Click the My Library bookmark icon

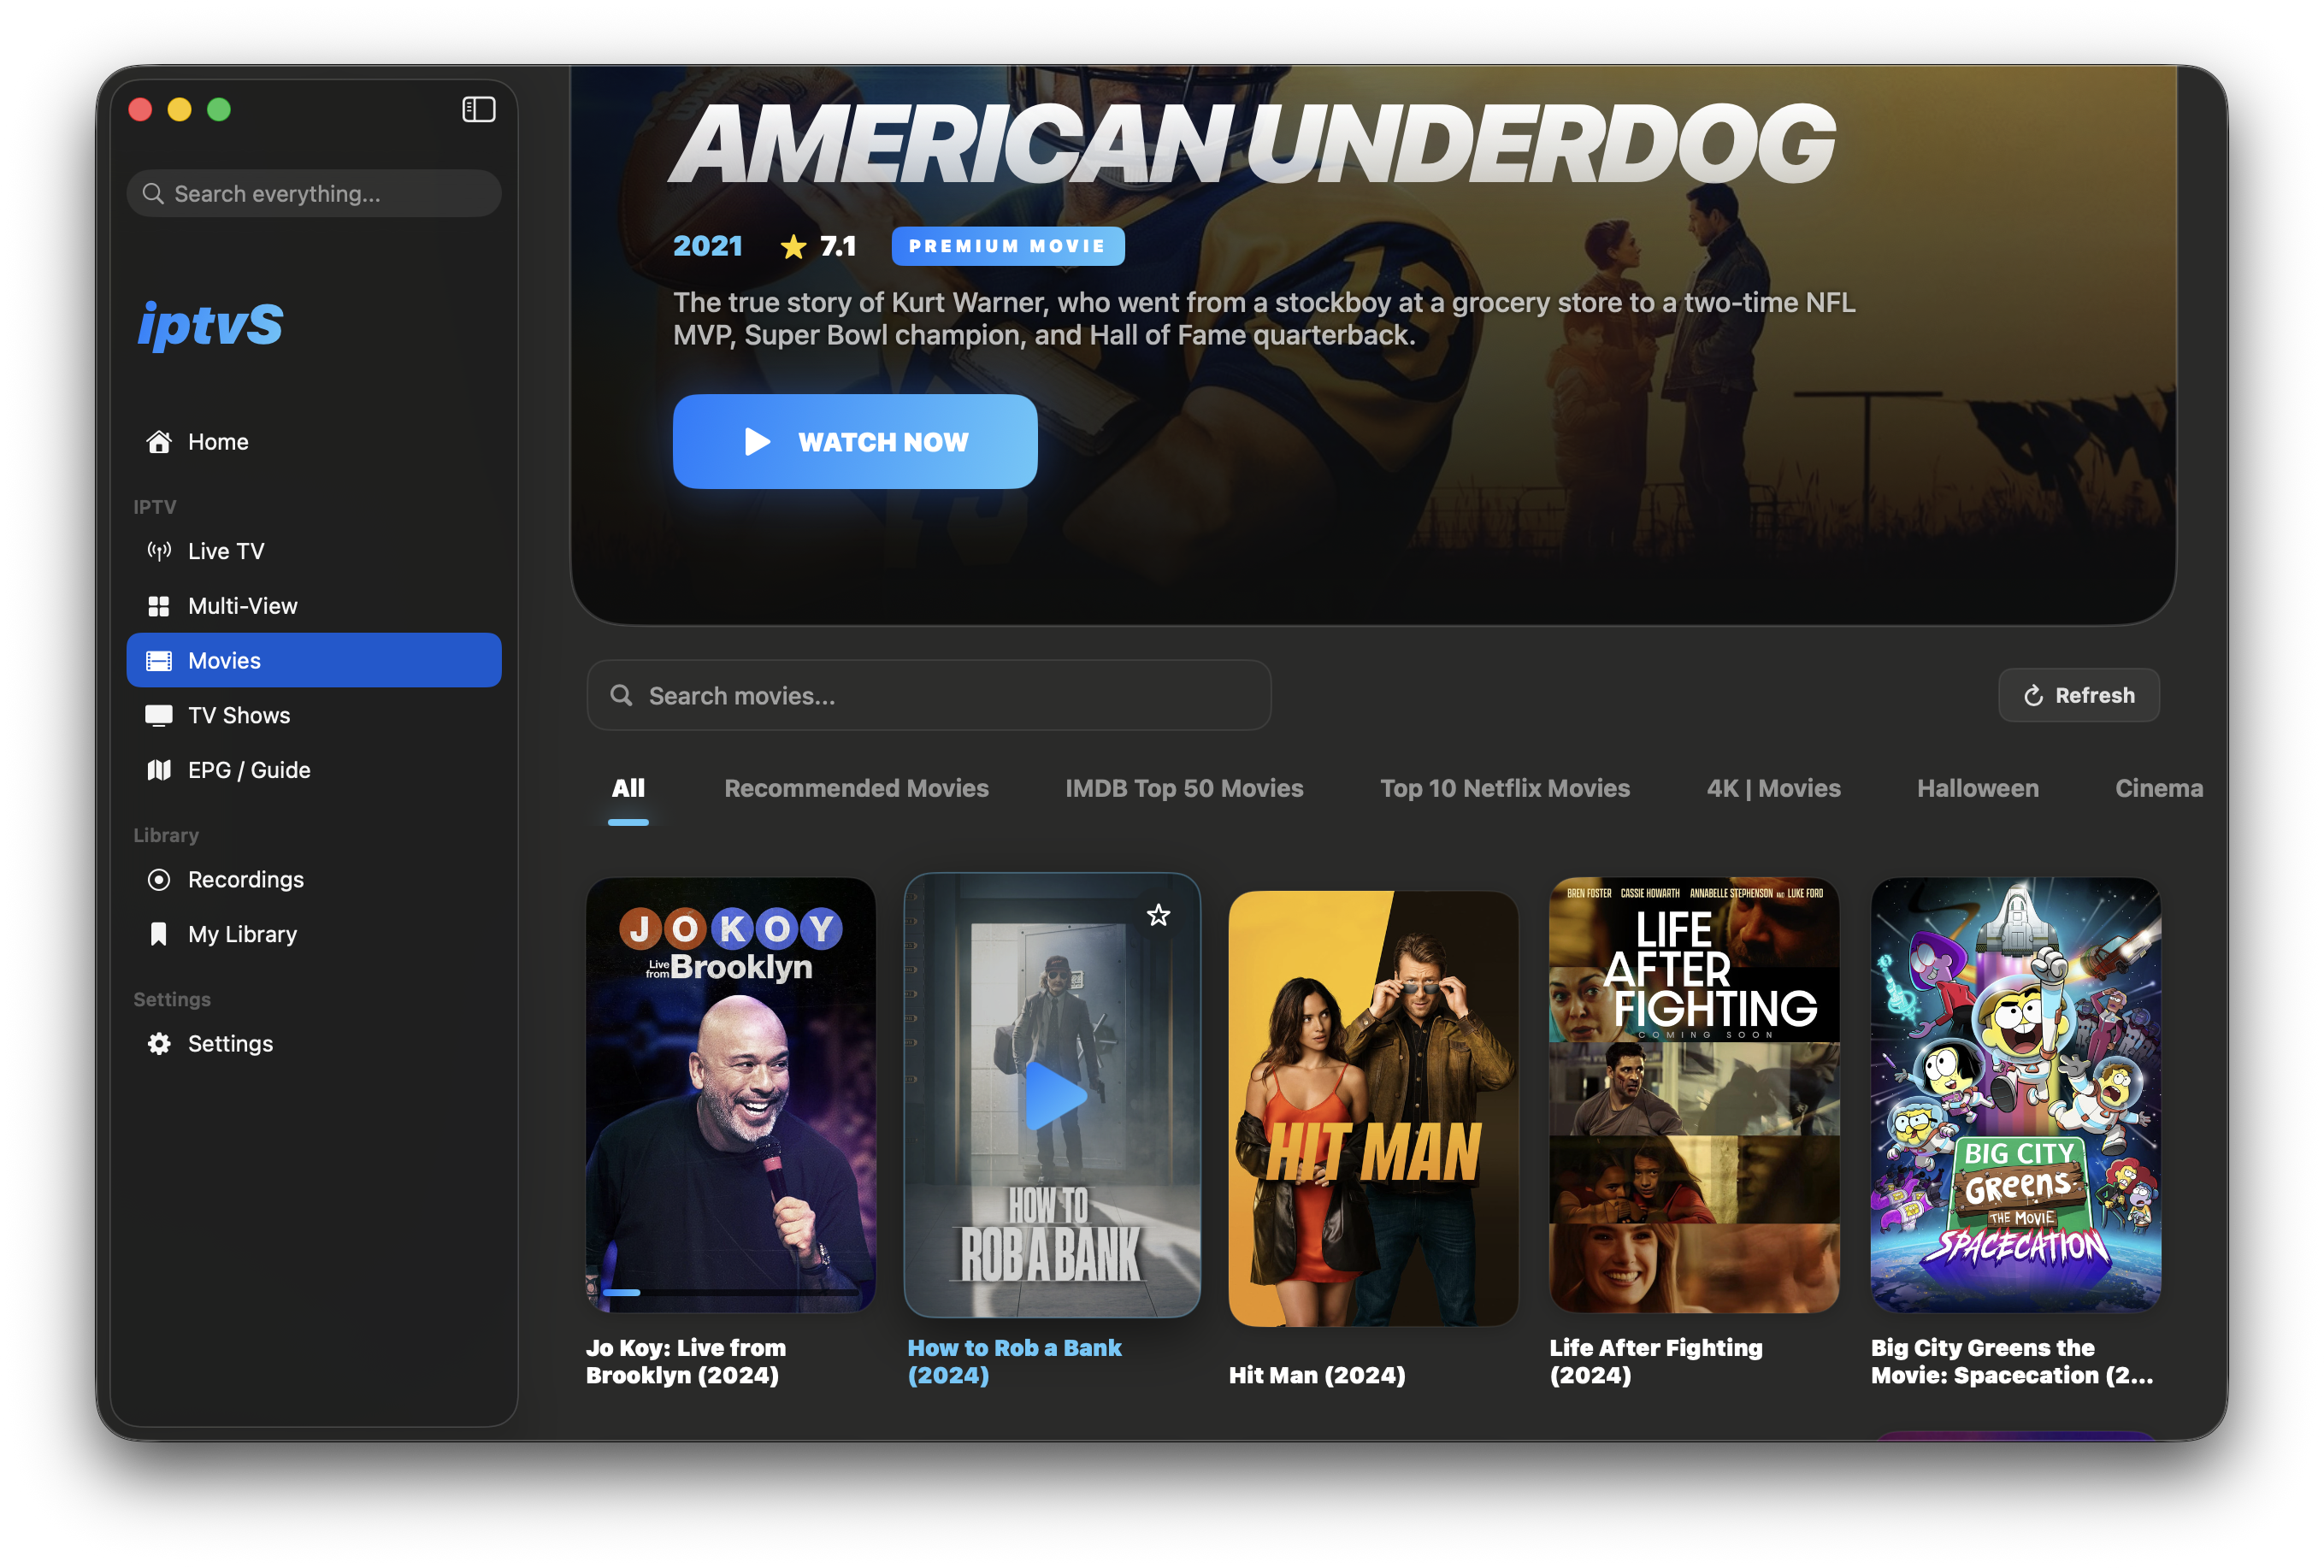[159, 934]
